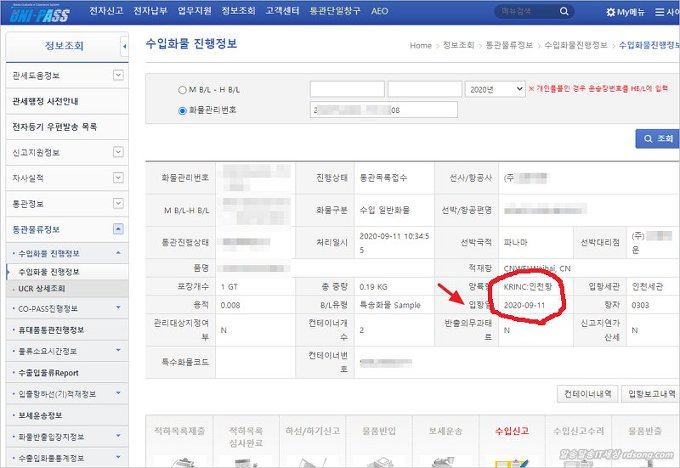Open the AEO top menu
The image size is (680, 468).
click(379, 11)
